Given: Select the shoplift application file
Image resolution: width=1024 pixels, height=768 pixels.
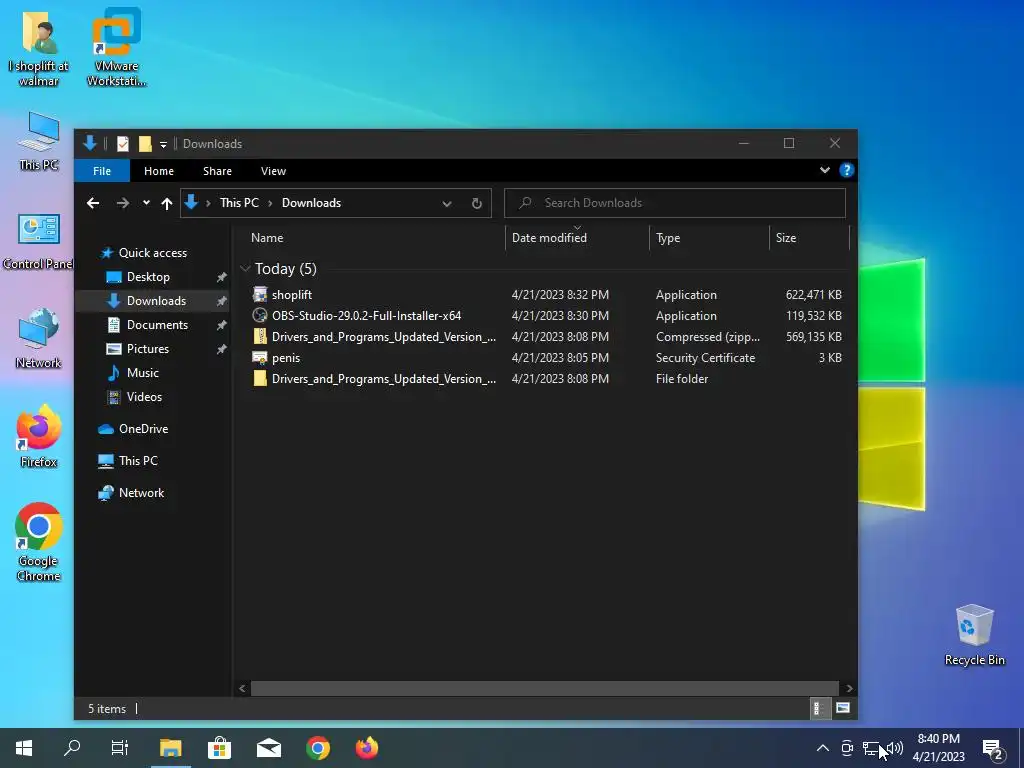Looking at the screenshot, I should tap(547, 295).
